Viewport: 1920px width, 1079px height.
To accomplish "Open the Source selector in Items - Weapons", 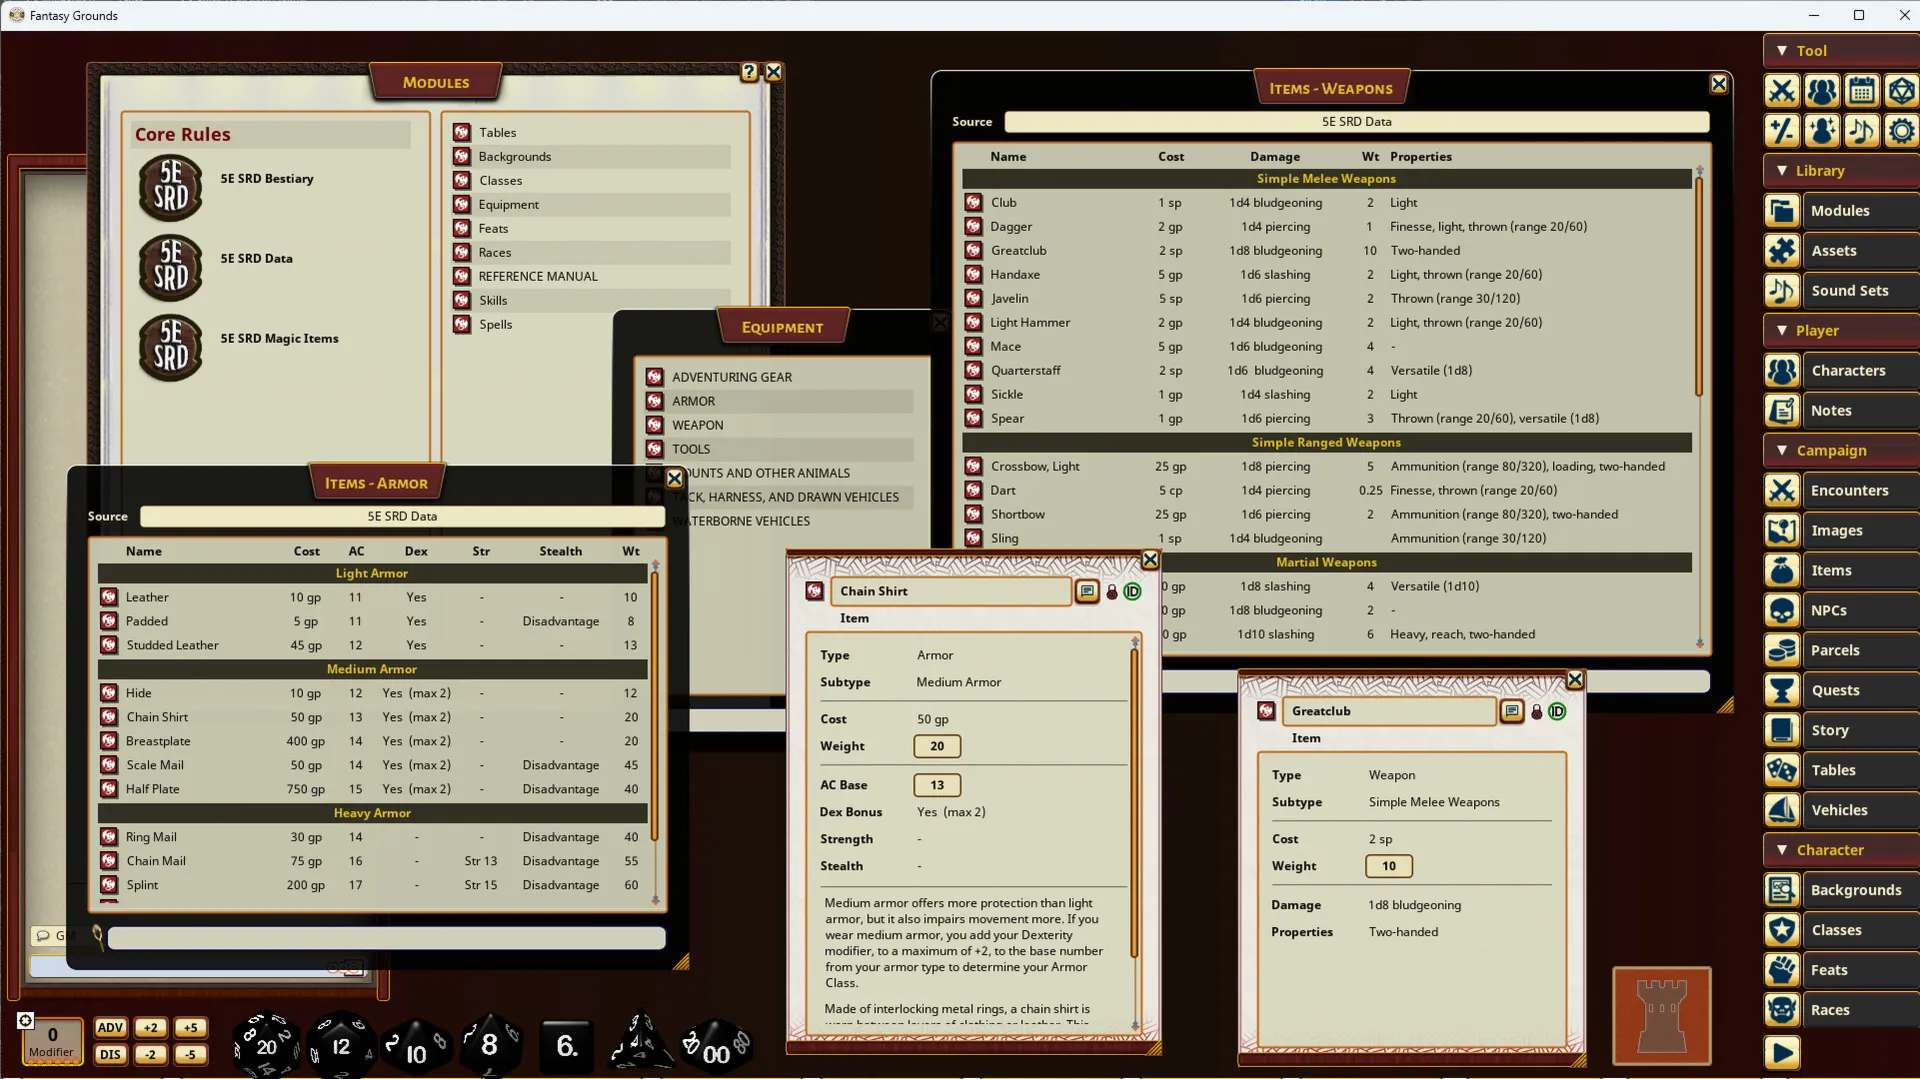I will point(1356,122).
